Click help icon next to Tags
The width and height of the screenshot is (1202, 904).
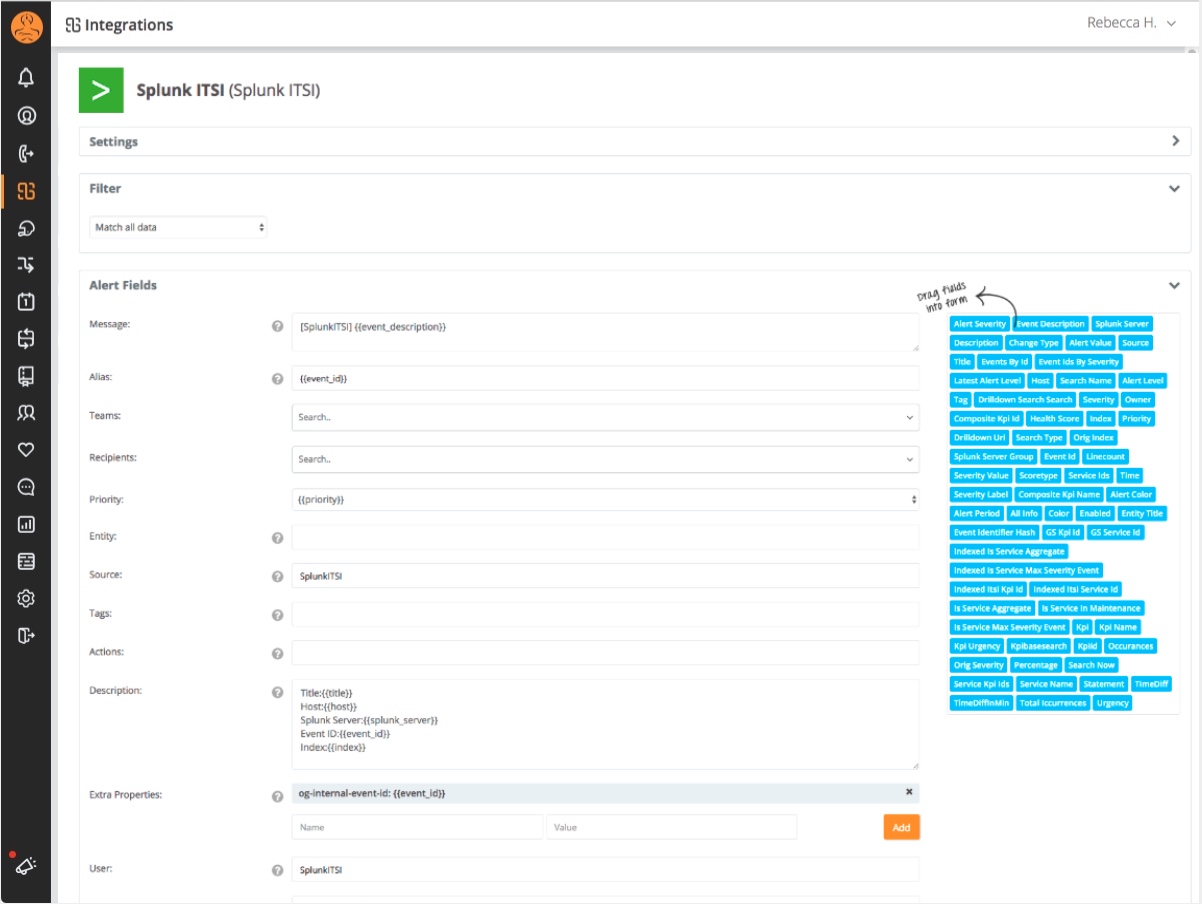[278, 615]
